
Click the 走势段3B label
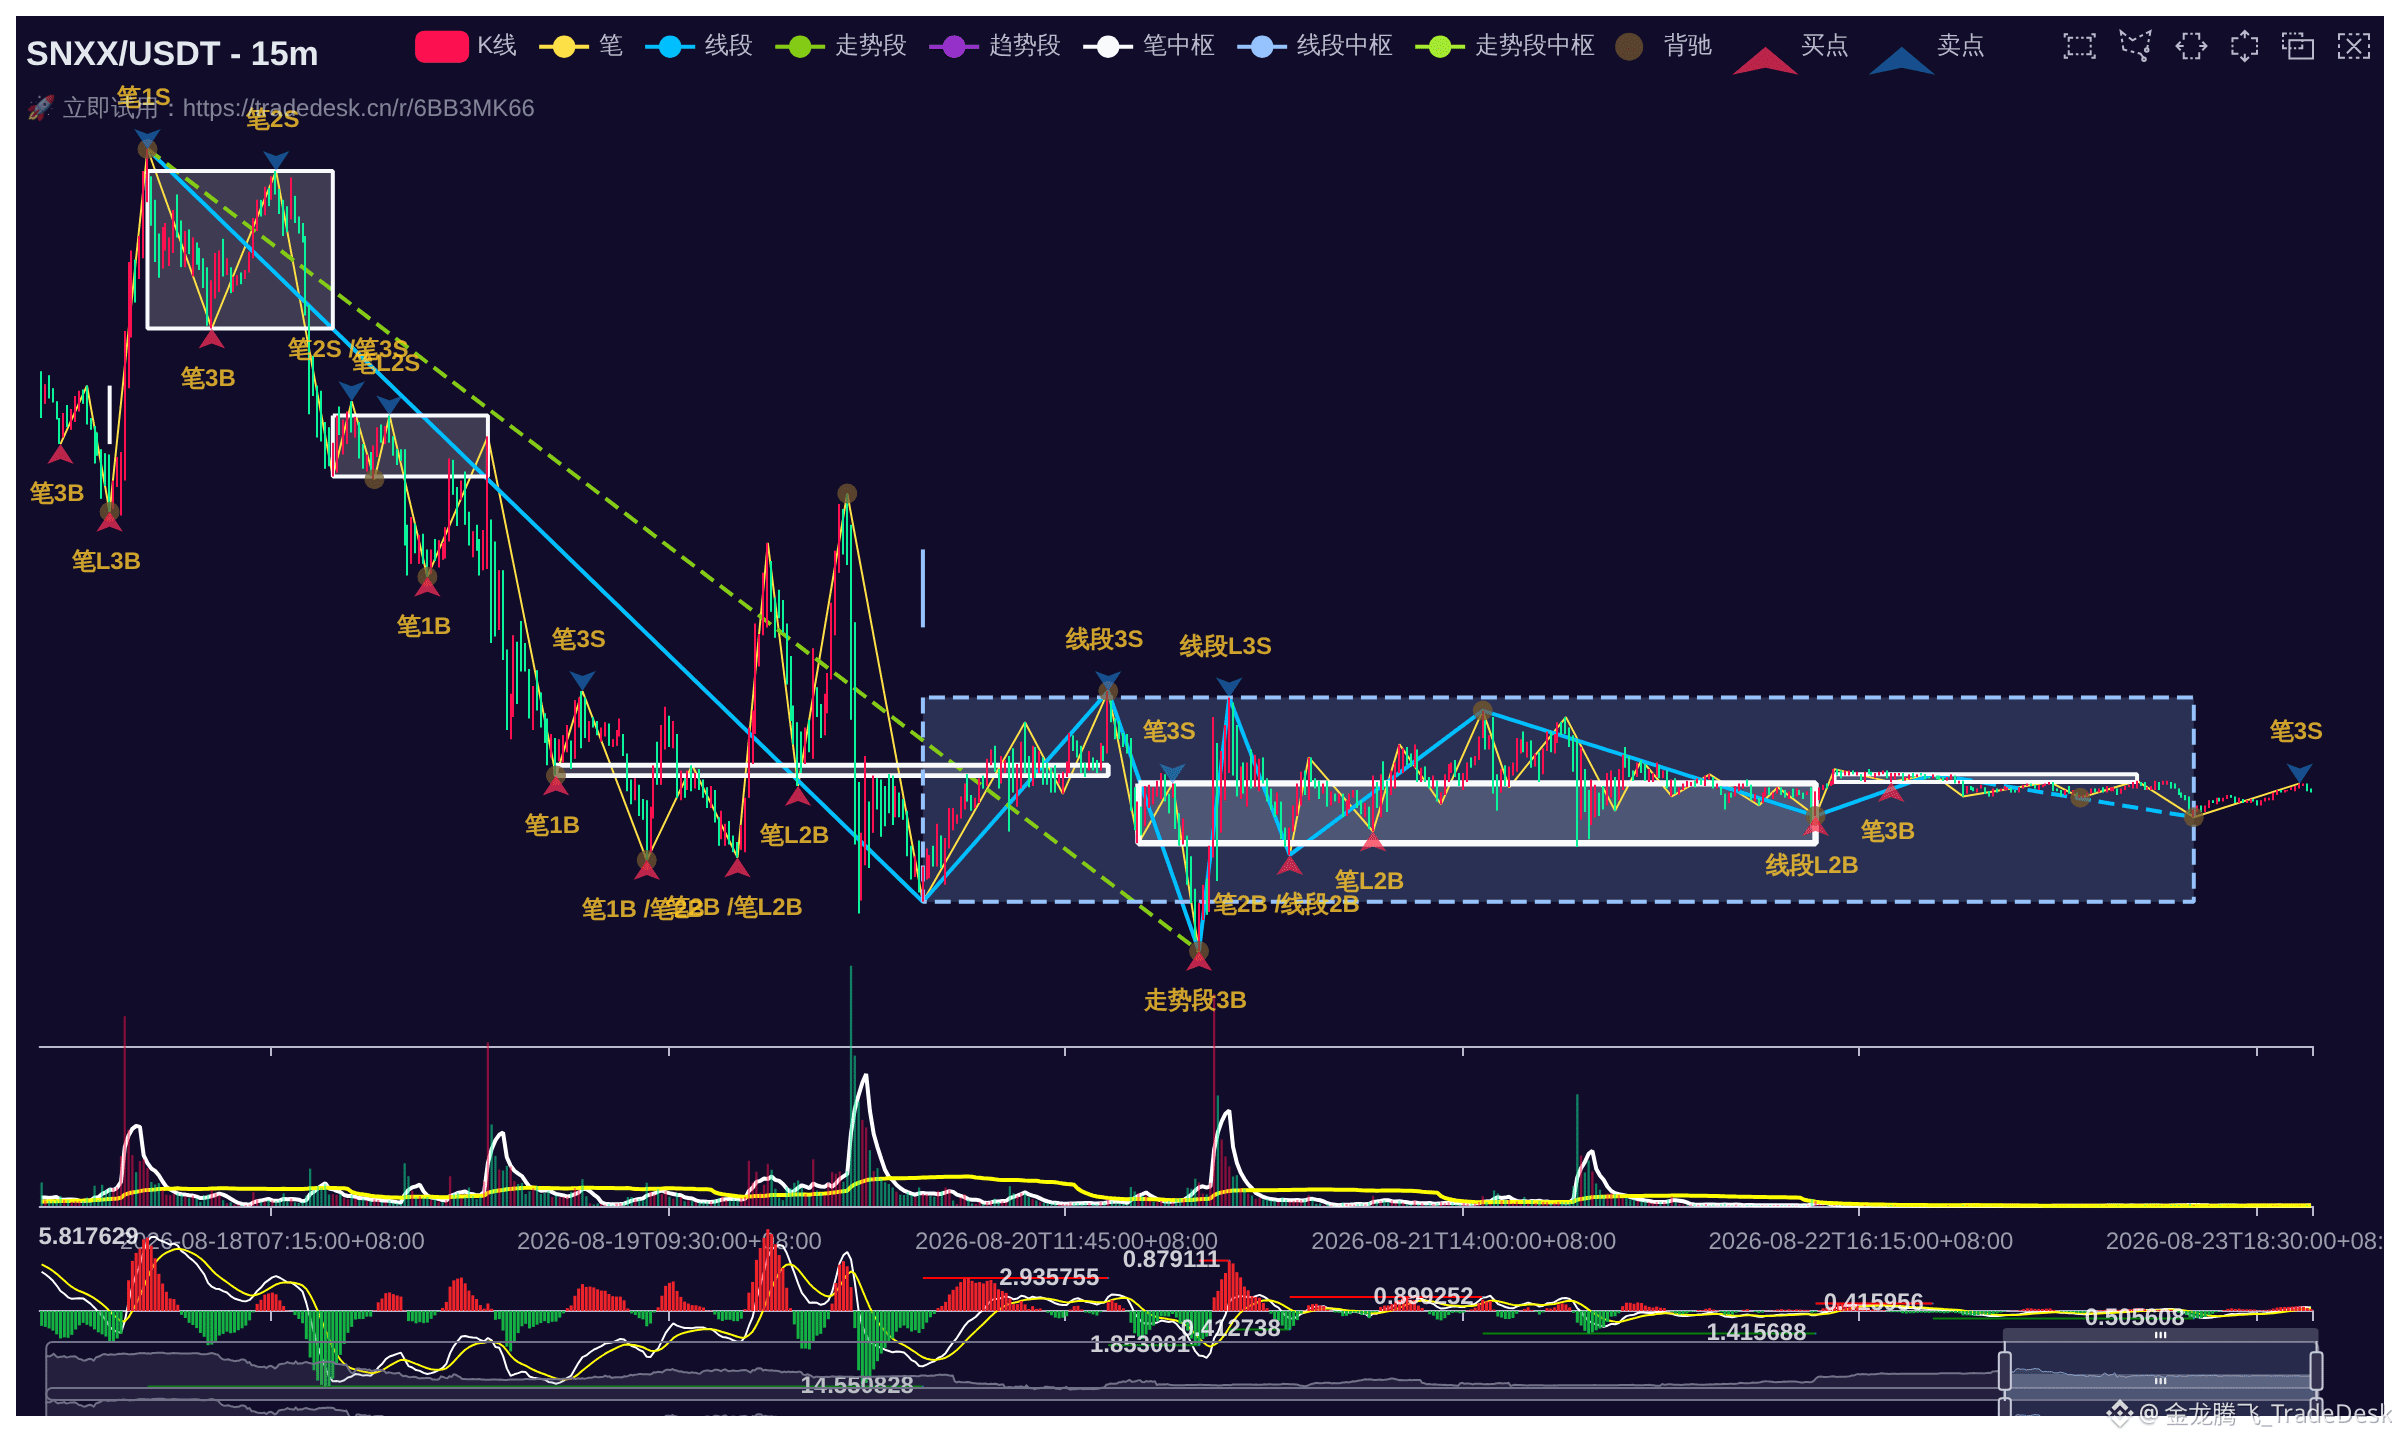point(1195,1000)
